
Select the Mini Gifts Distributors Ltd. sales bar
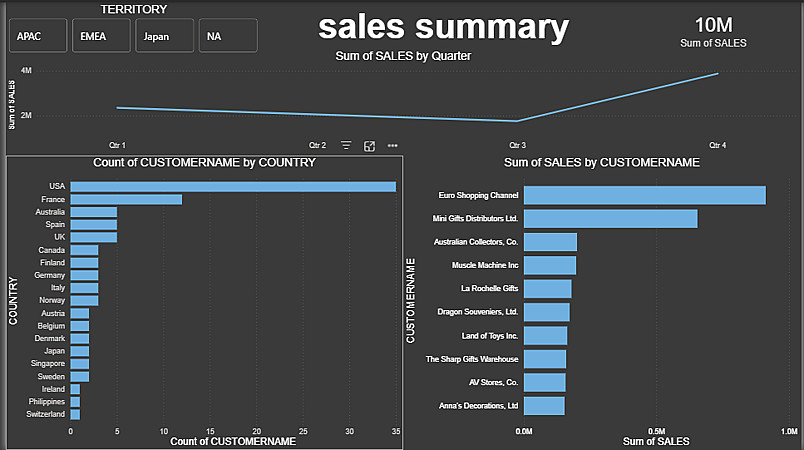click(611, 219)
